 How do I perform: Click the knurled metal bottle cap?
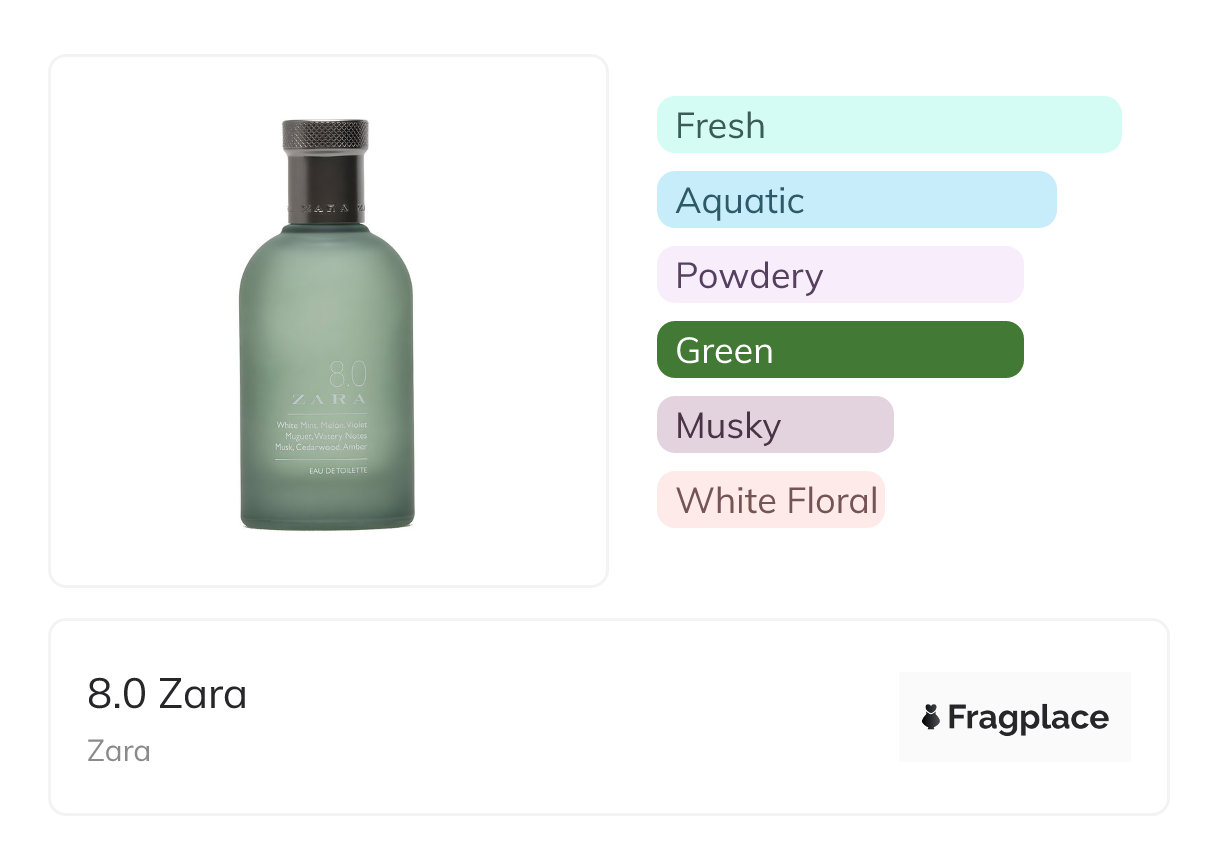coord(325,136)
